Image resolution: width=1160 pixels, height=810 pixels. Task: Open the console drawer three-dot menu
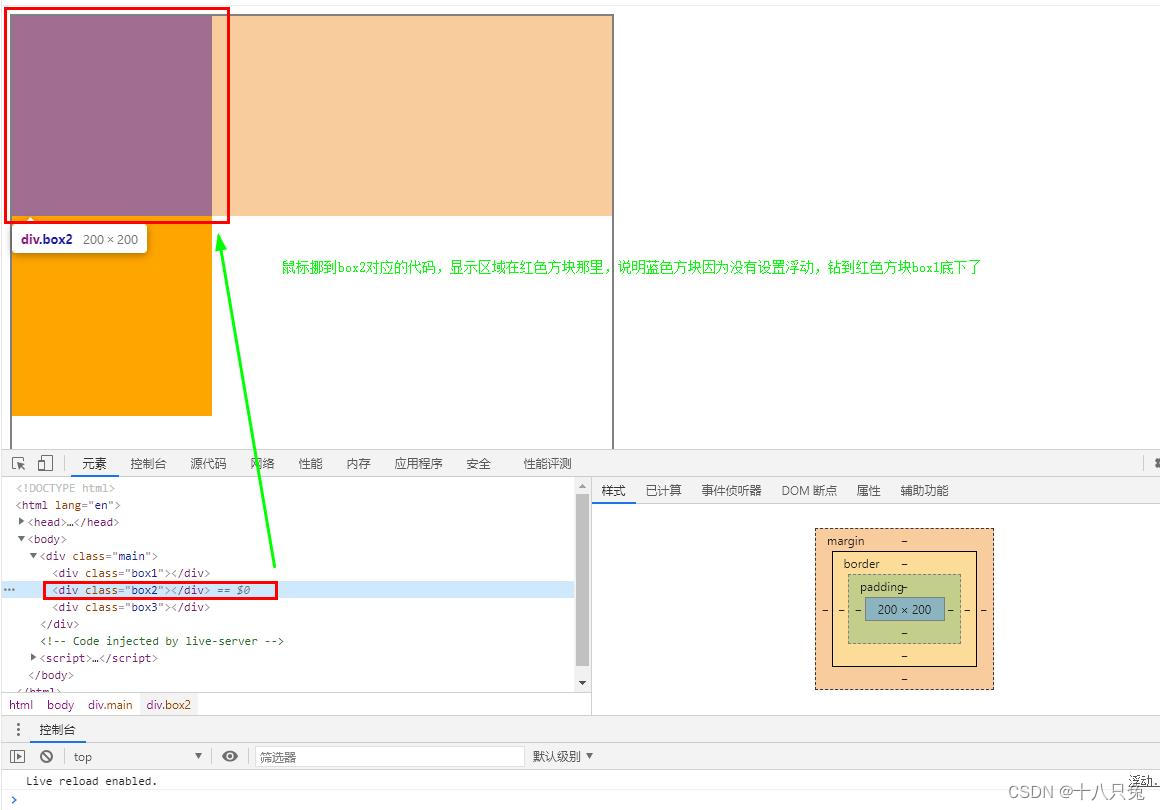tap(18, 730)
